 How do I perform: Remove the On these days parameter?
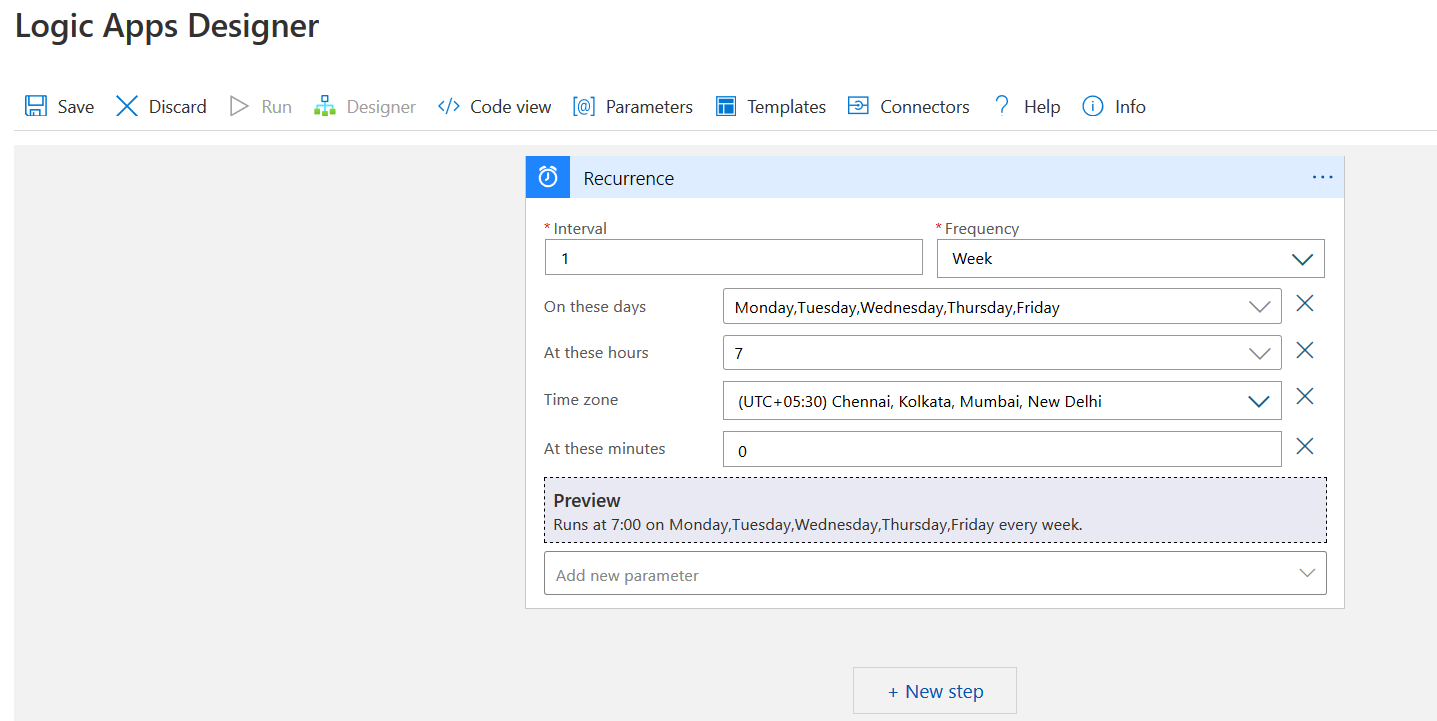coord(1304,304)
